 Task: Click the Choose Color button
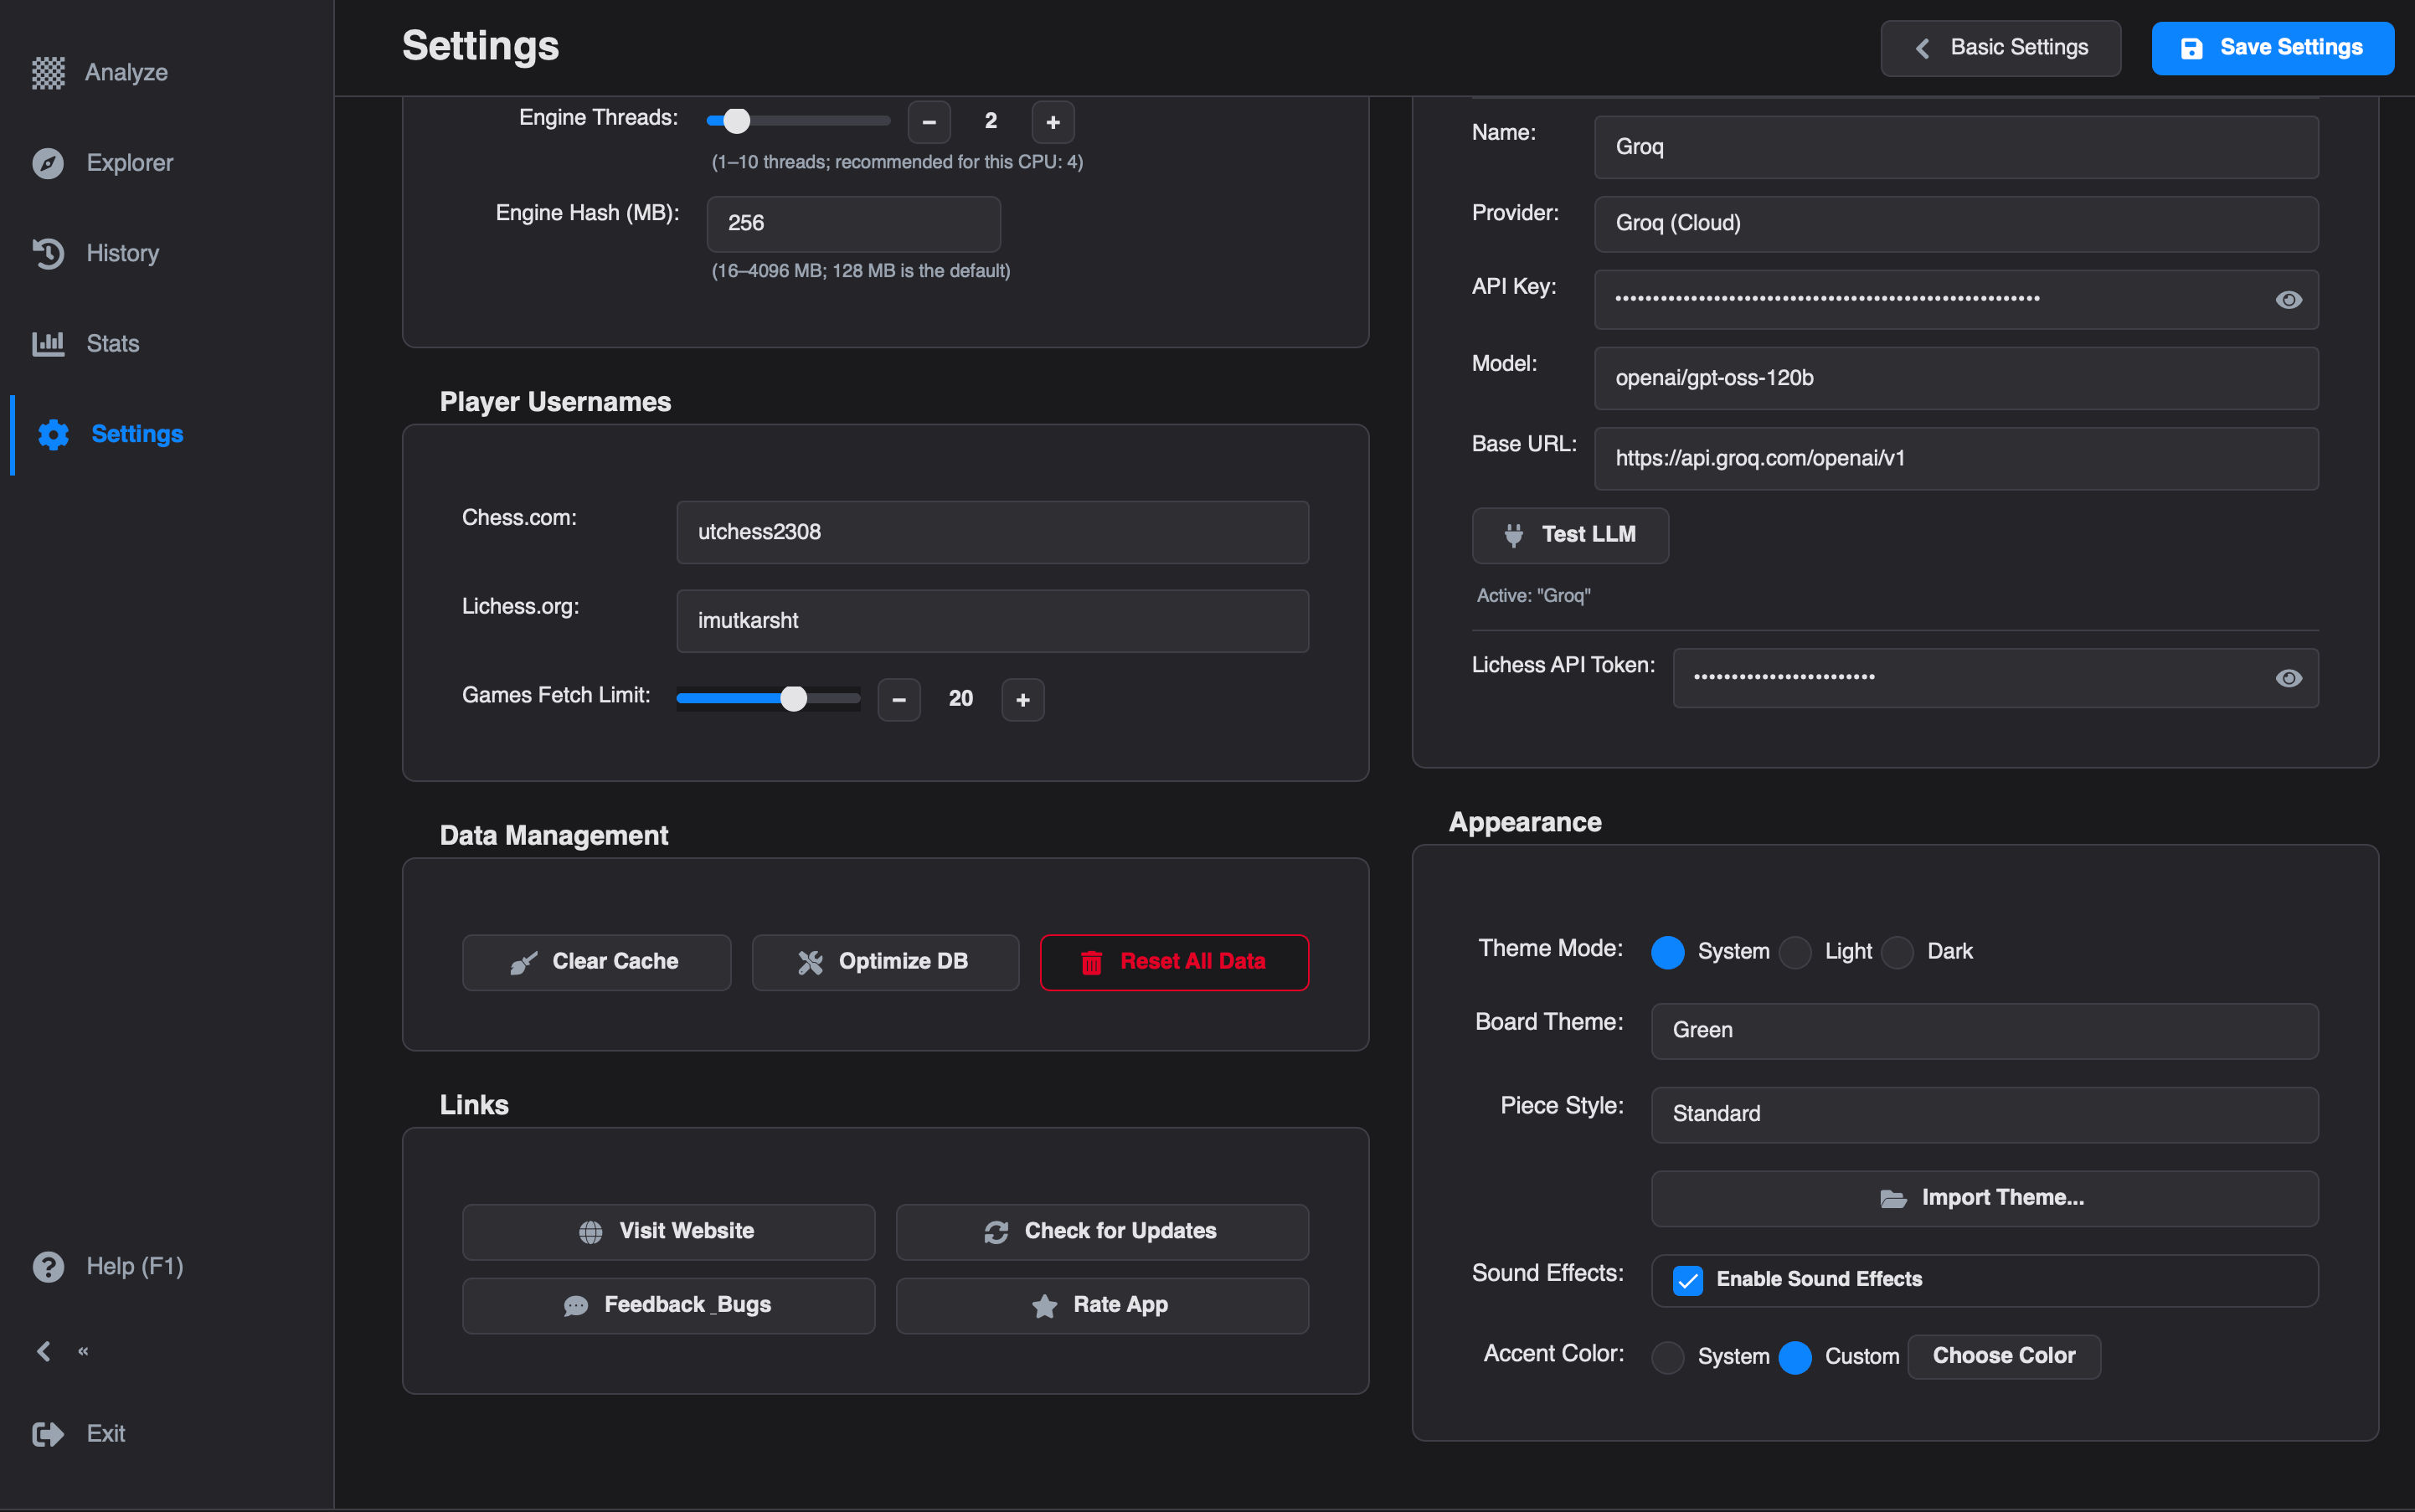coord(2003,1357)
